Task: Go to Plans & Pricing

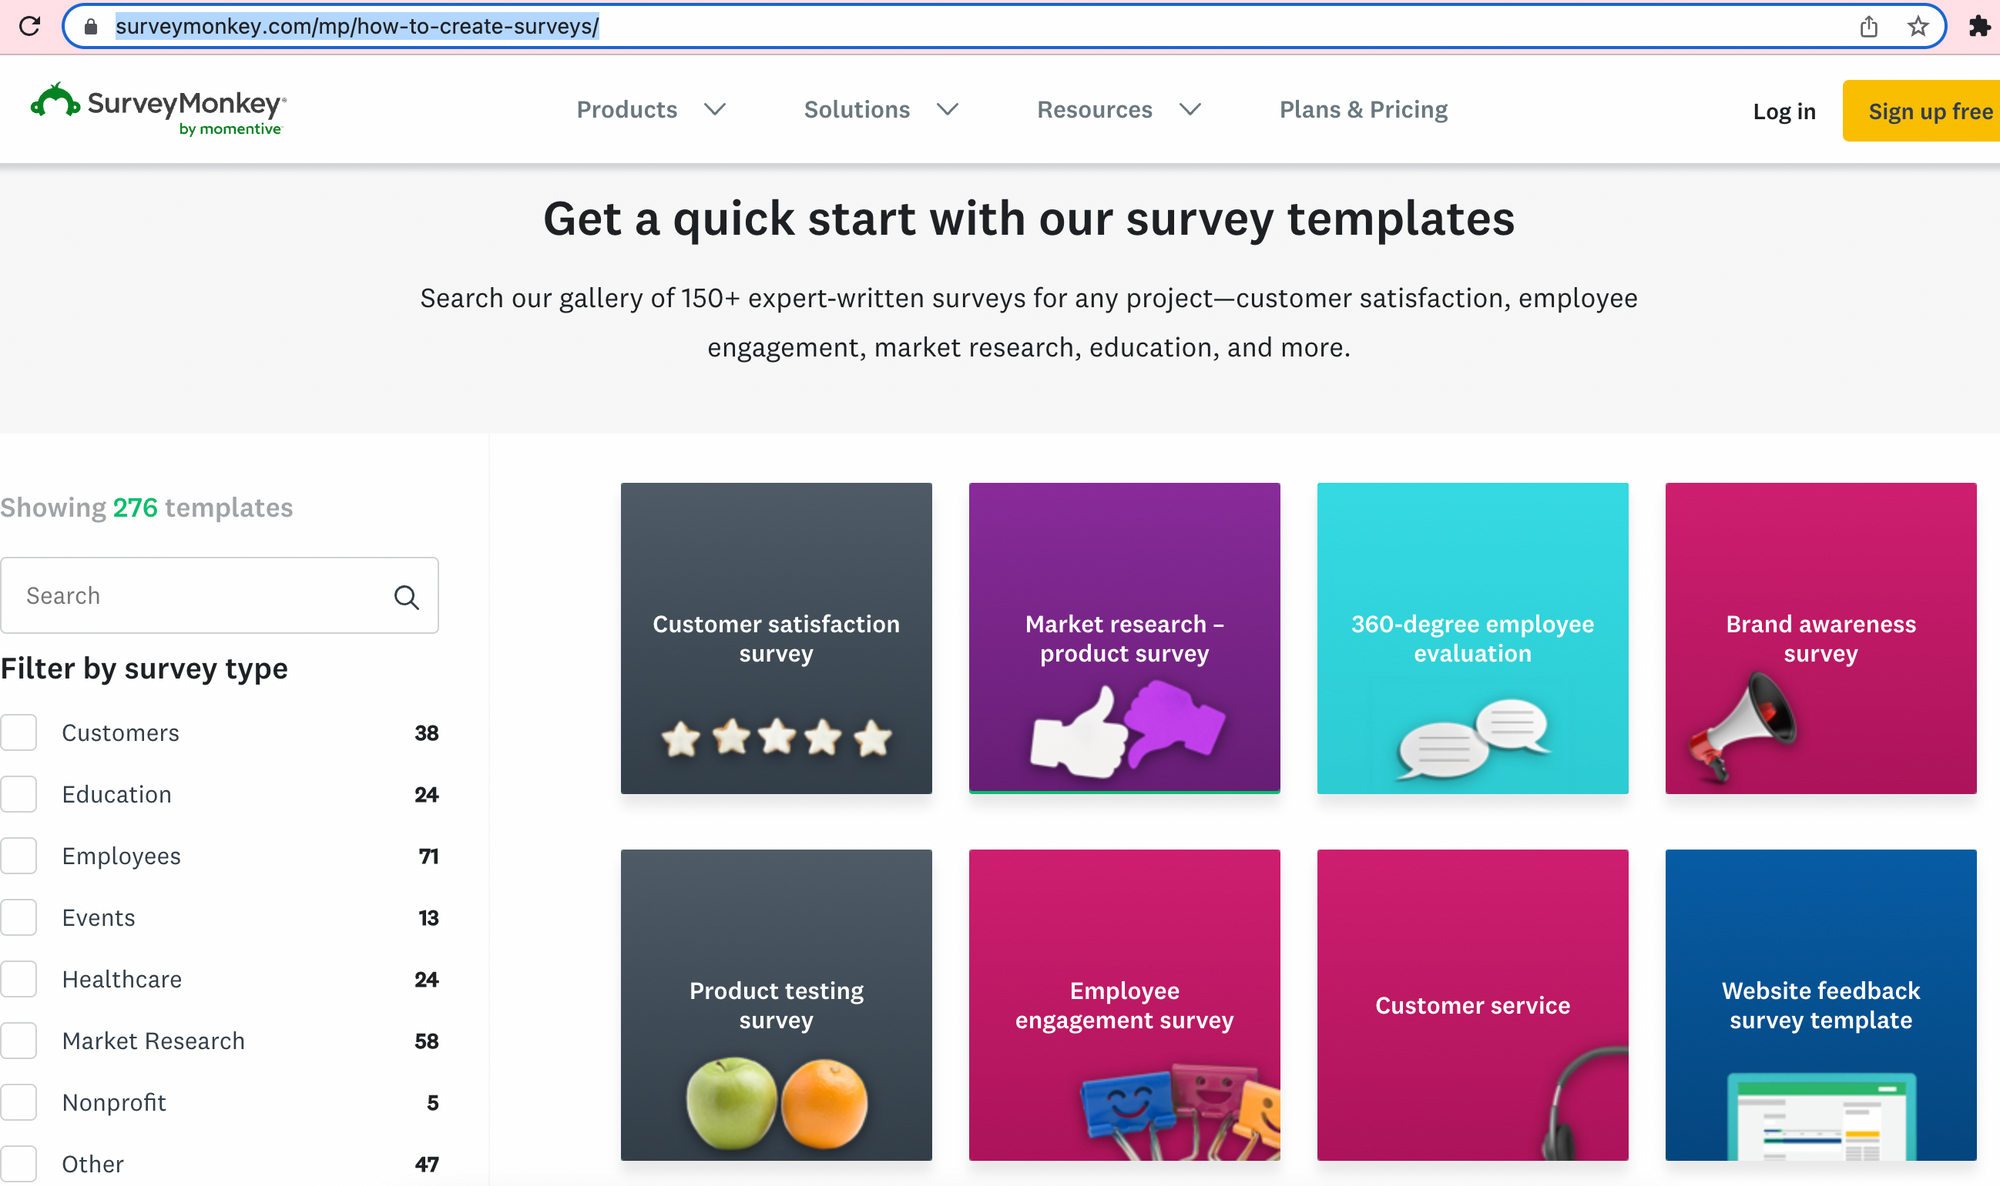Action: pyautogui.click(x=1363, y=109)
